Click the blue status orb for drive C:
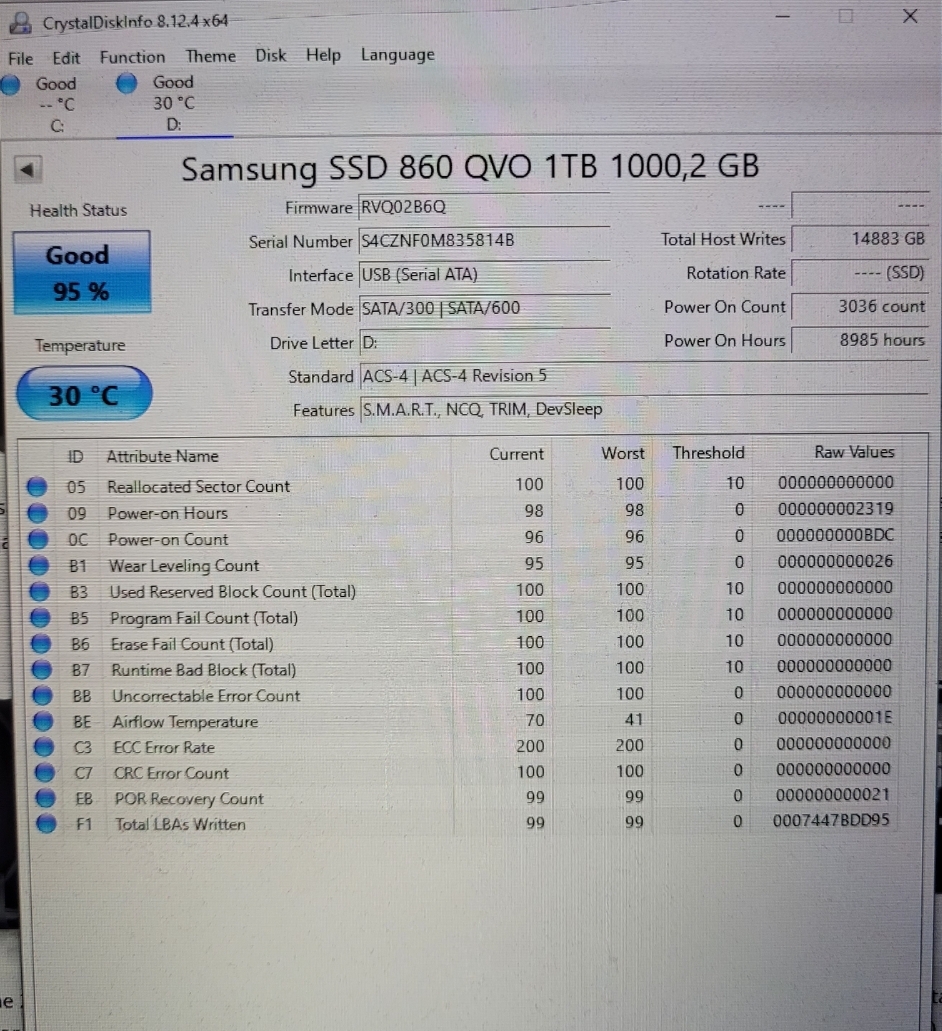The image size is (942, 1031). click(x=9, y=85)
